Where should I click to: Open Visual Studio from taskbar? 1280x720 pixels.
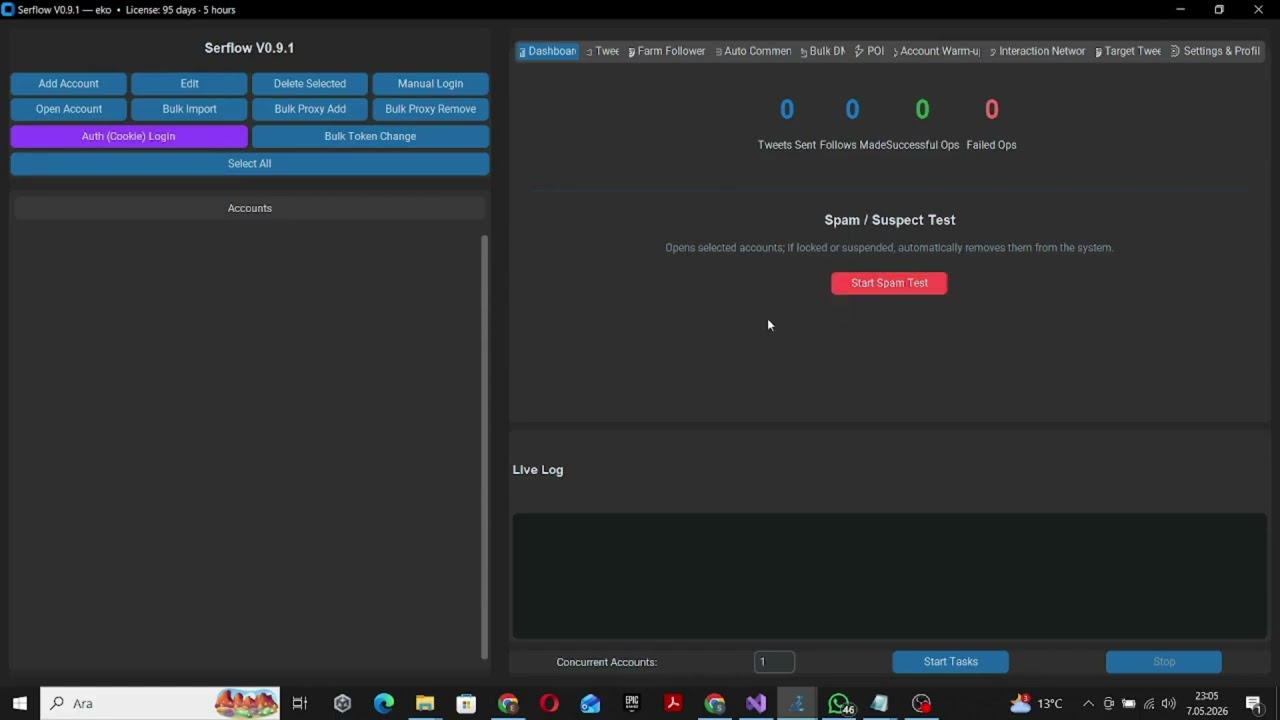point(756,703)
